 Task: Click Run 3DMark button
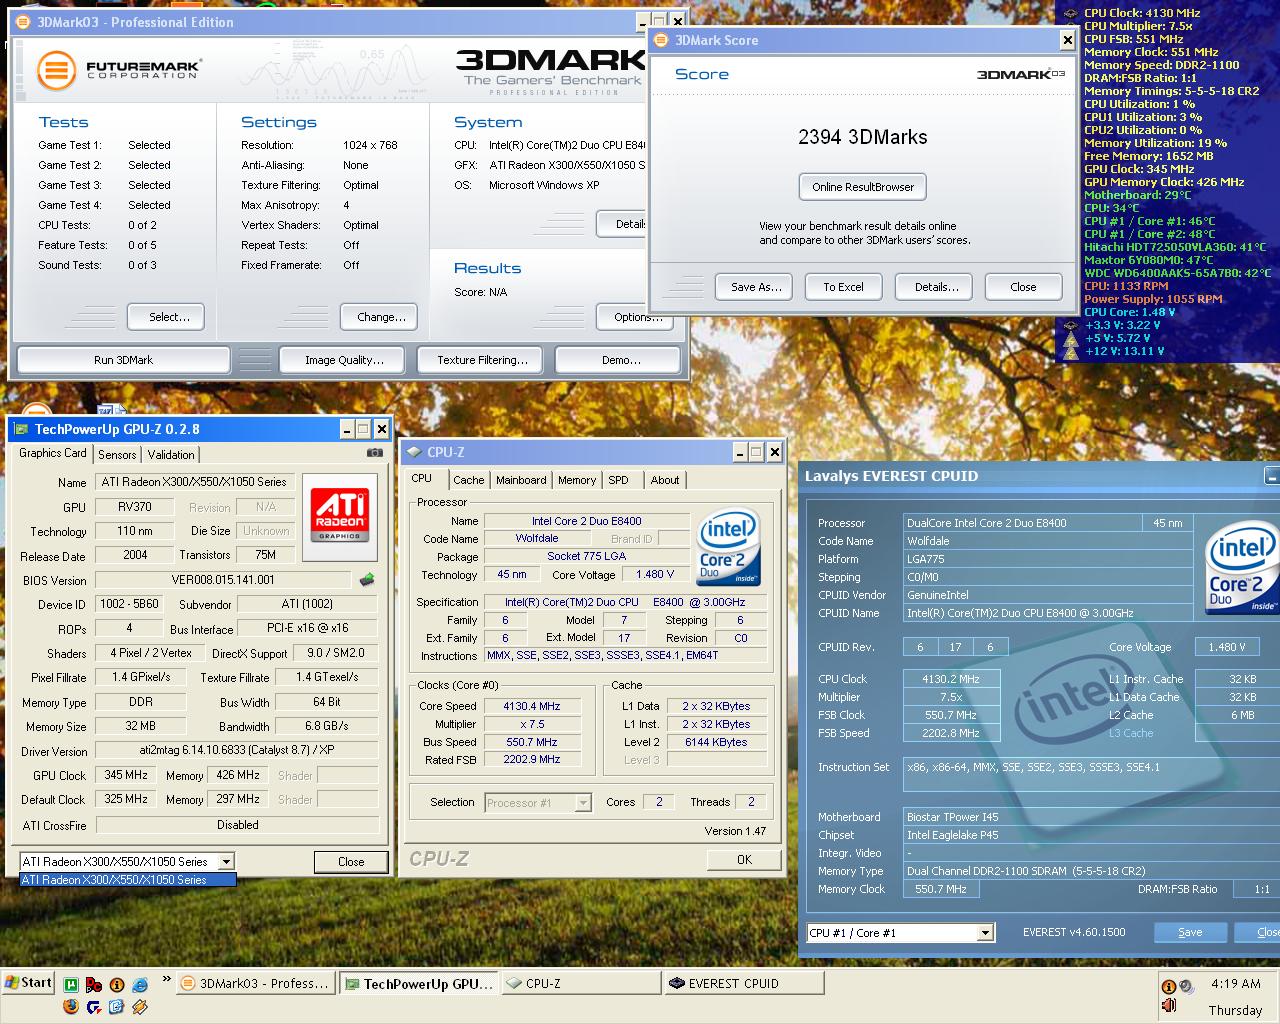(x=124, y=360)
